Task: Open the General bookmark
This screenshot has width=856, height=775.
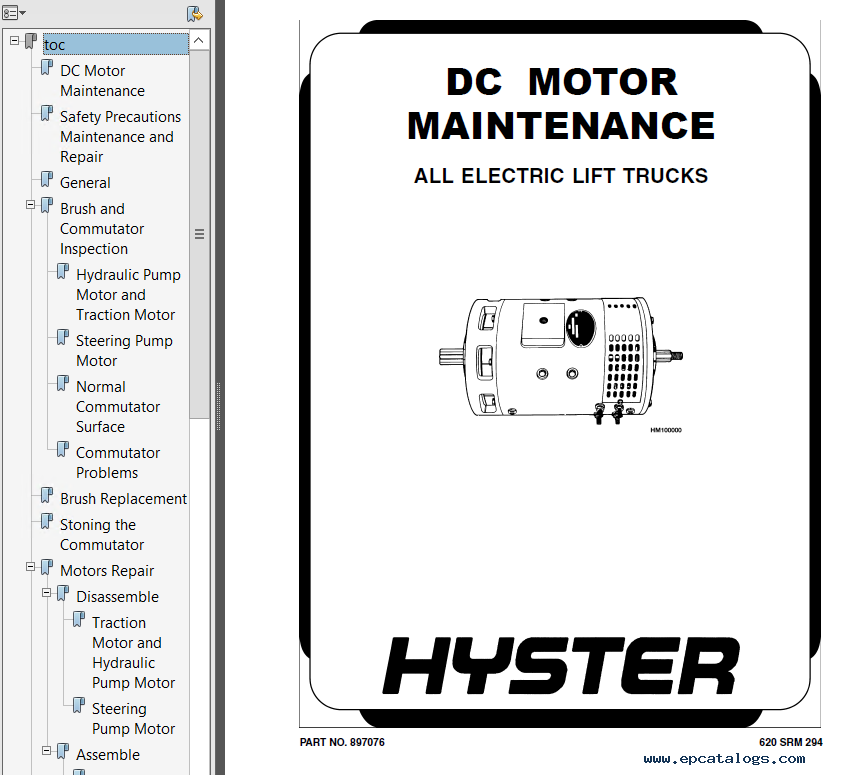Action: point(85,182)
